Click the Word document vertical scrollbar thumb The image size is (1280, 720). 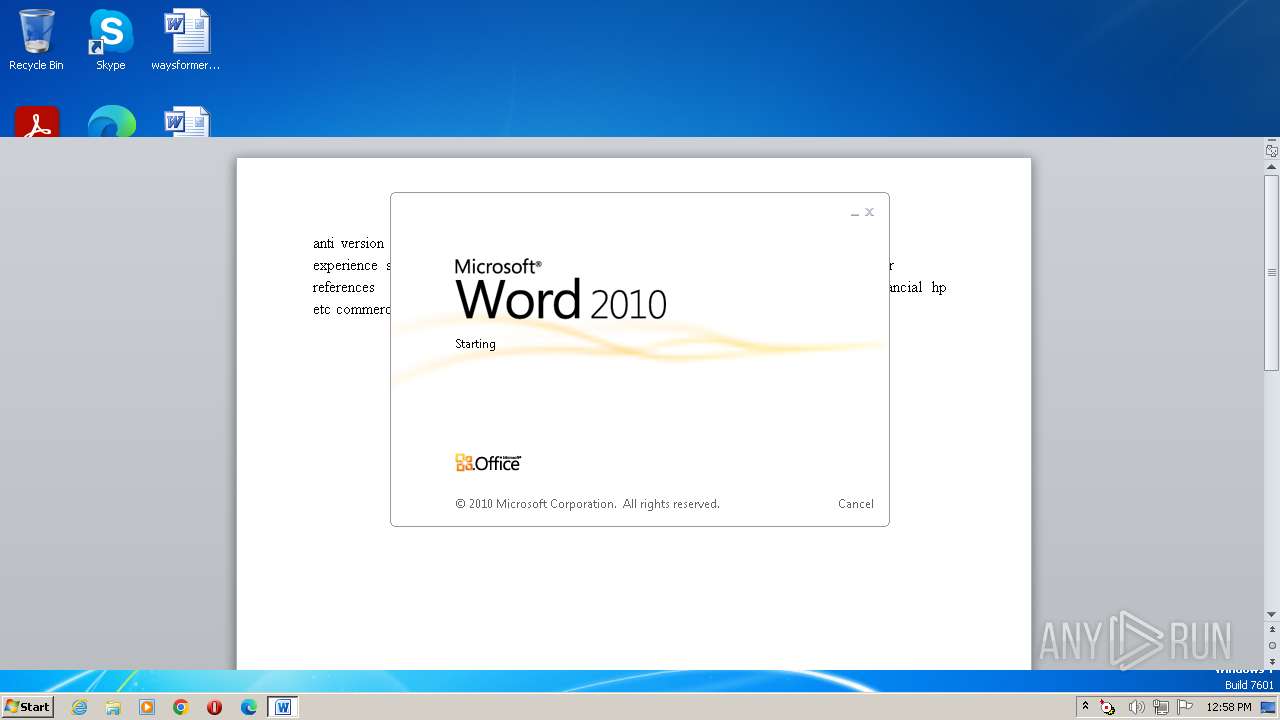click(1272, 273)
